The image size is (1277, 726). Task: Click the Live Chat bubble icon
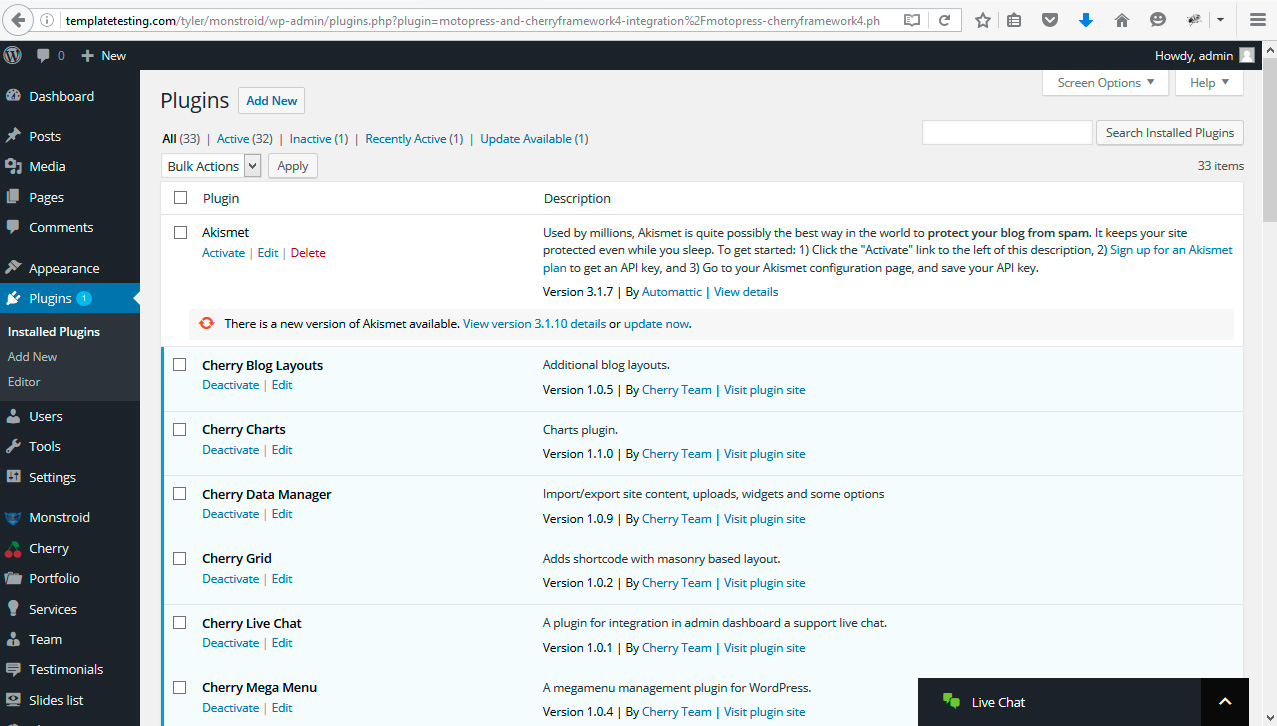951,702
